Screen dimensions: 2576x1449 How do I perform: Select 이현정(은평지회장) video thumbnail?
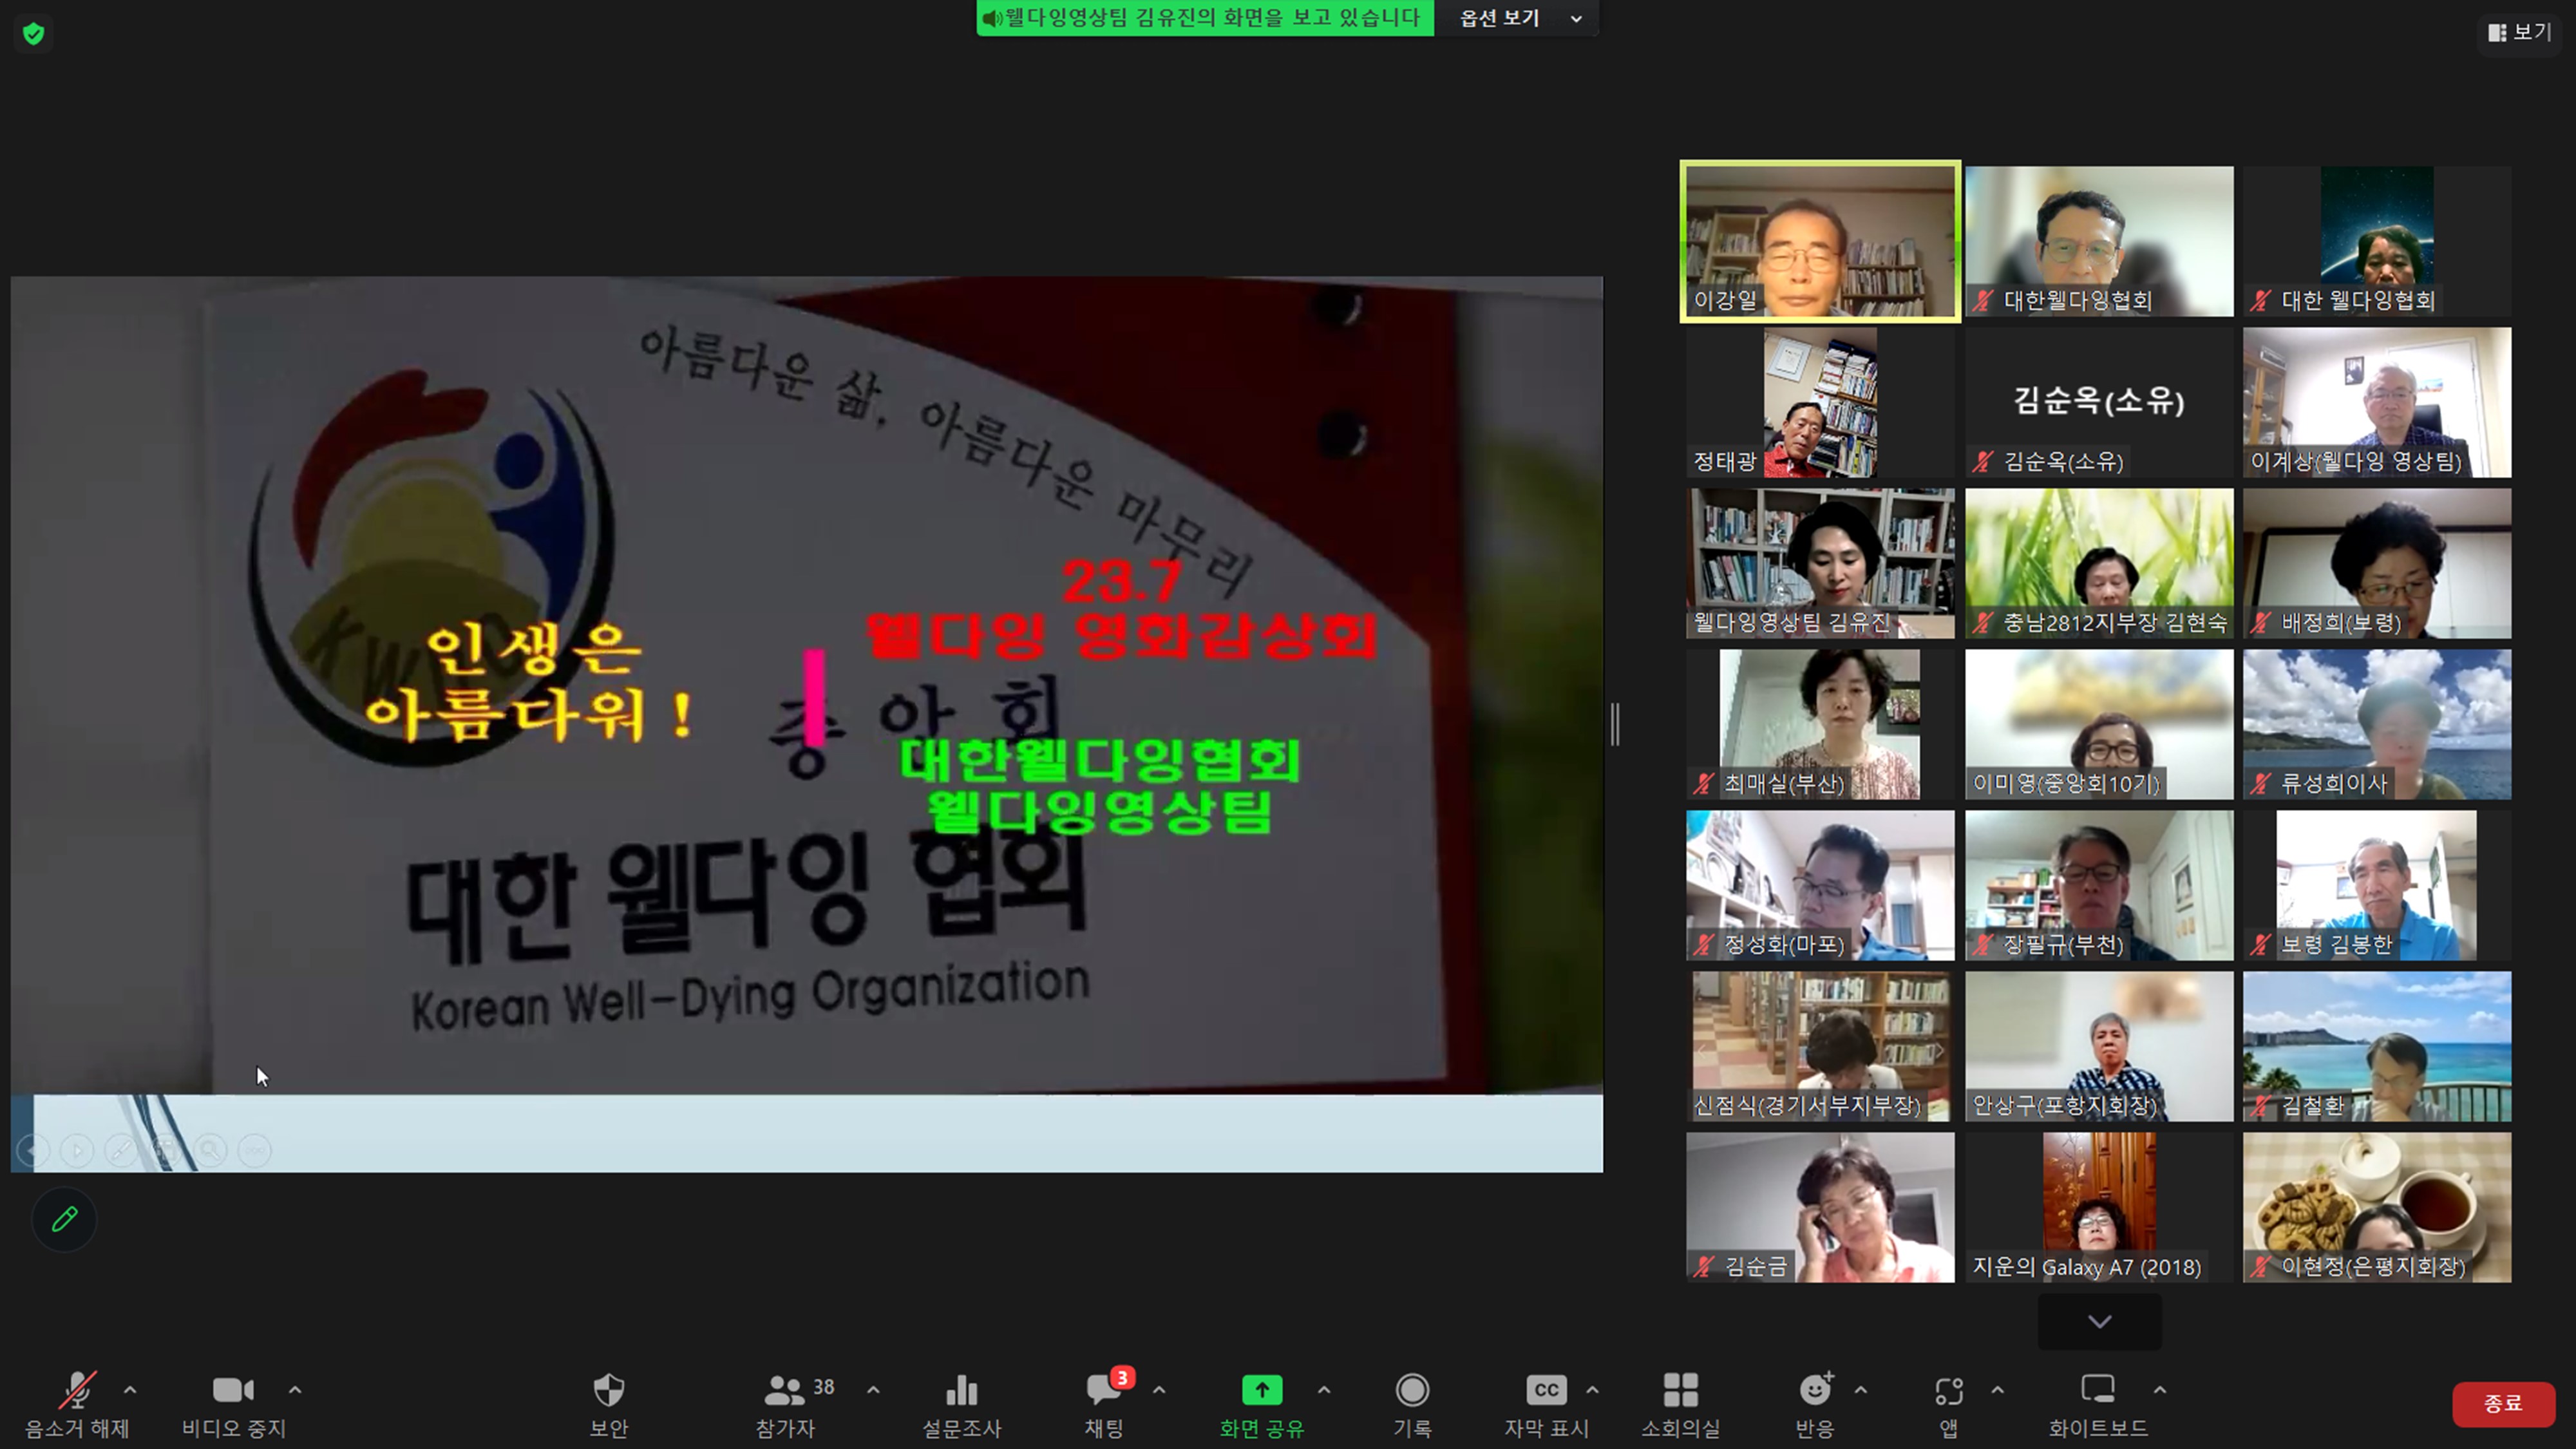2377,1207
